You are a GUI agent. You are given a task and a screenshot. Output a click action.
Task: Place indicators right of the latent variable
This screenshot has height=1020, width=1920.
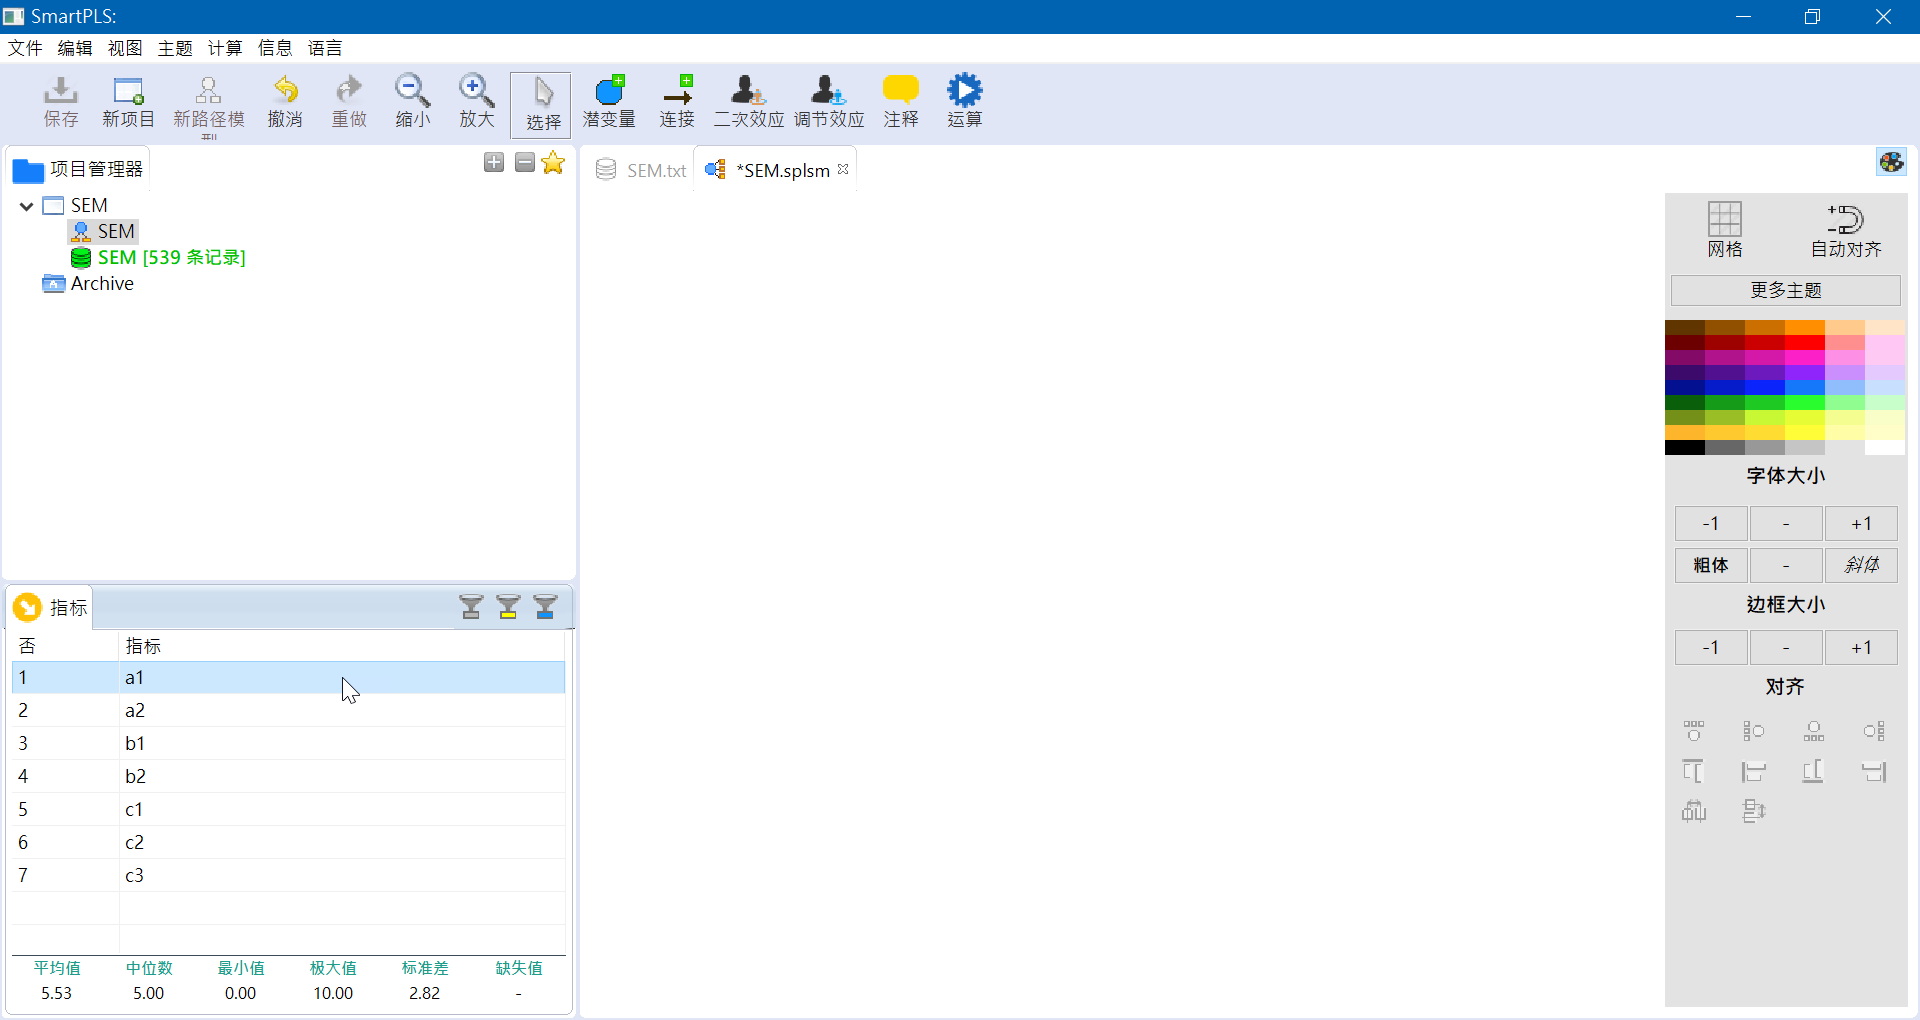[x=1874, y=731]
